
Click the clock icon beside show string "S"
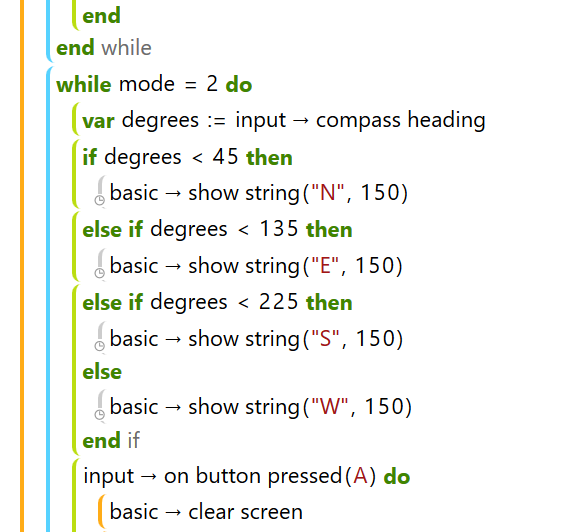point(100,346)
